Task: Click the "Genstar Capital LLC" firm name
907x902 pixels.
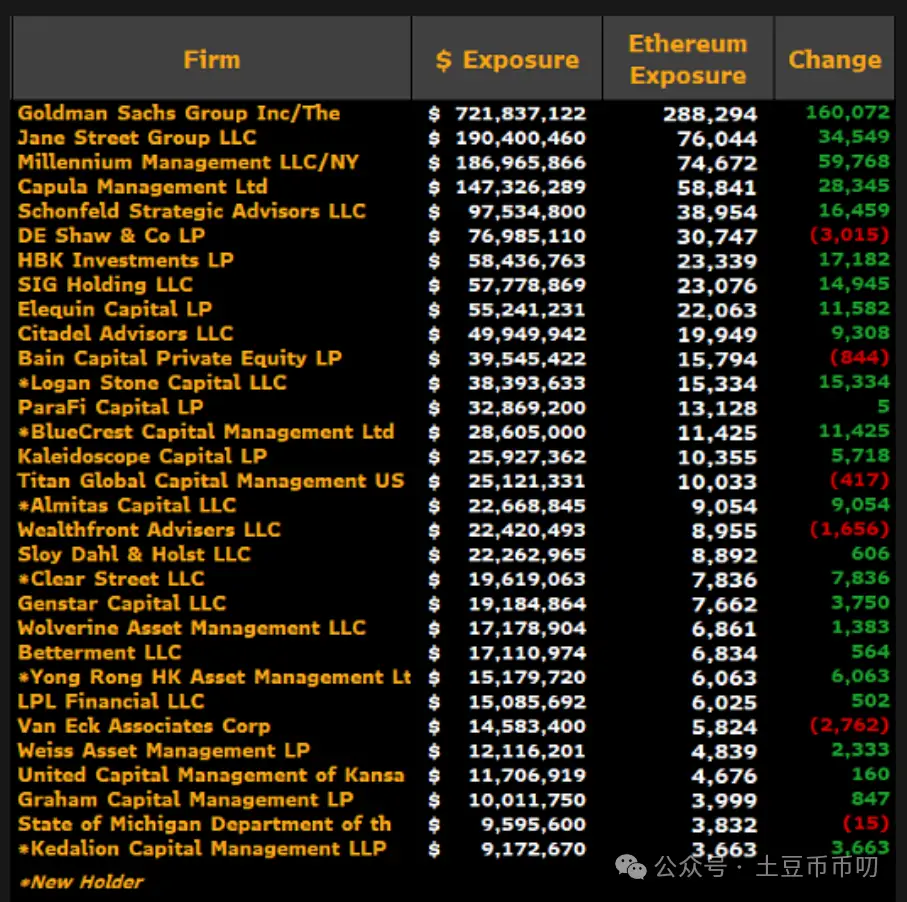Action: click(x=122, y=603)
